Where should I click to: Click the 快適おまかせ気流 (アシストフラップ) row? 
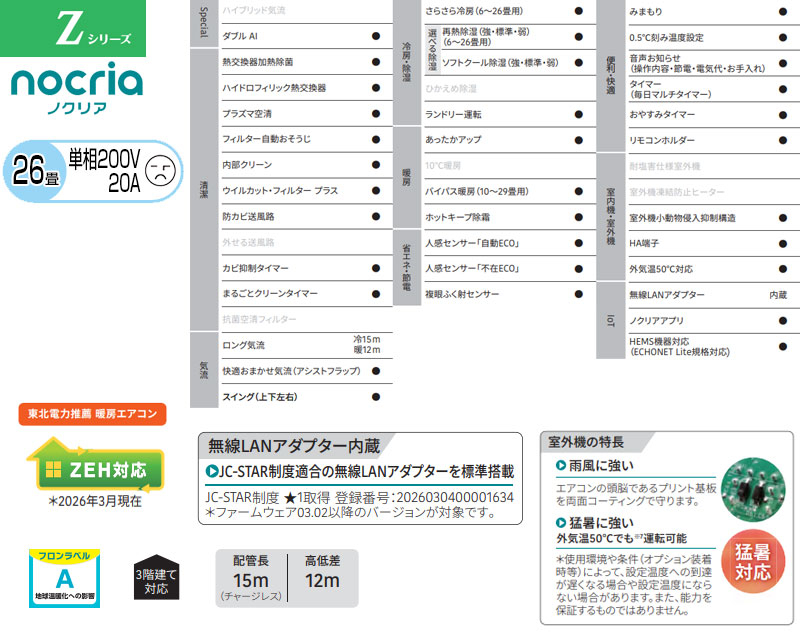click(x=307, y=371)
